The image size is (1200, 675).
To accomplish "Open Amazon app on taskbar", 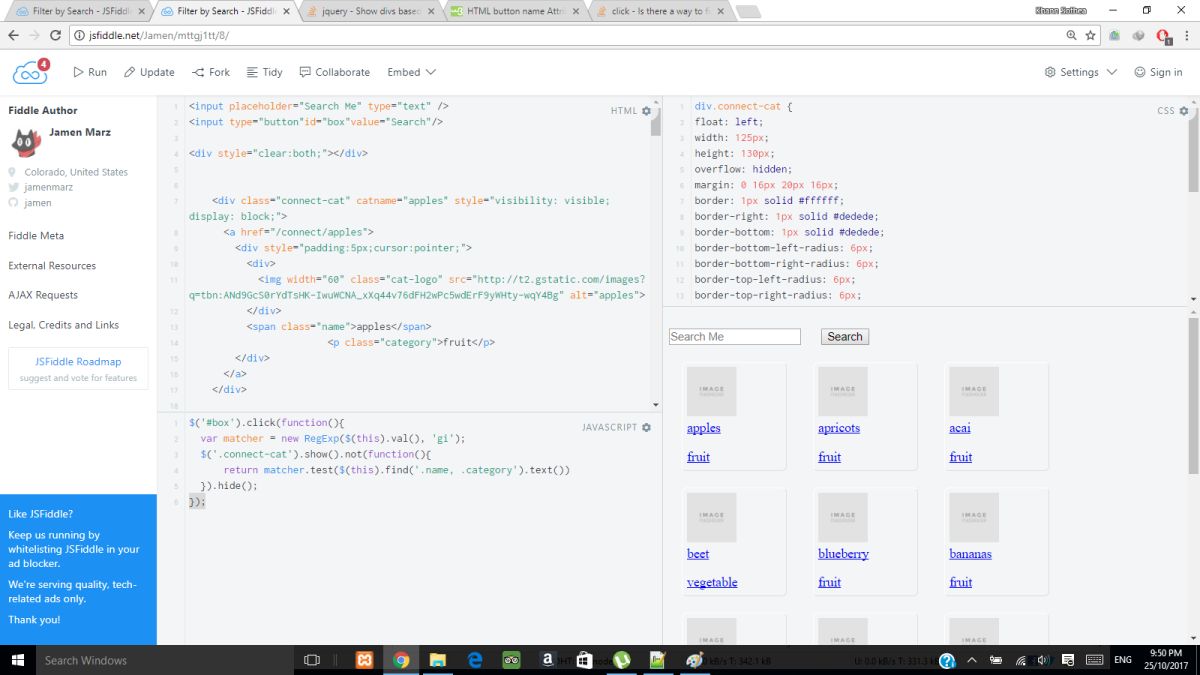I will pyautogui.click(x=547, y=660).
